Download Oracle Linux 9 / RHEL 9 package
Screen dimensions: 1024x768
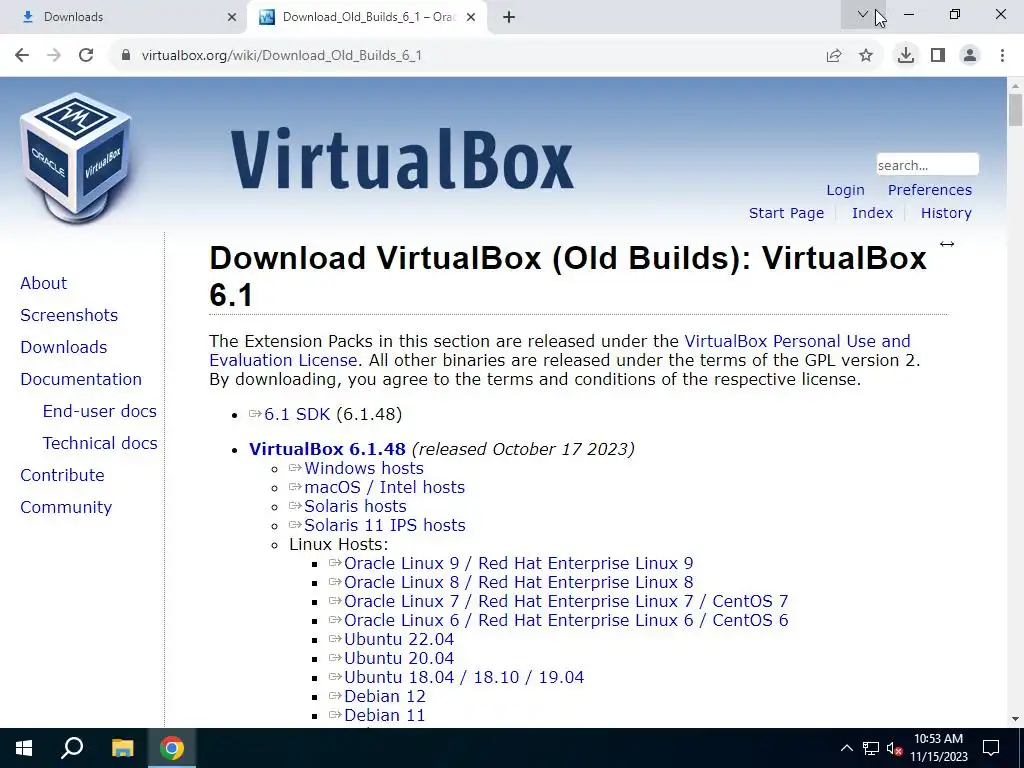pos(519,563)
